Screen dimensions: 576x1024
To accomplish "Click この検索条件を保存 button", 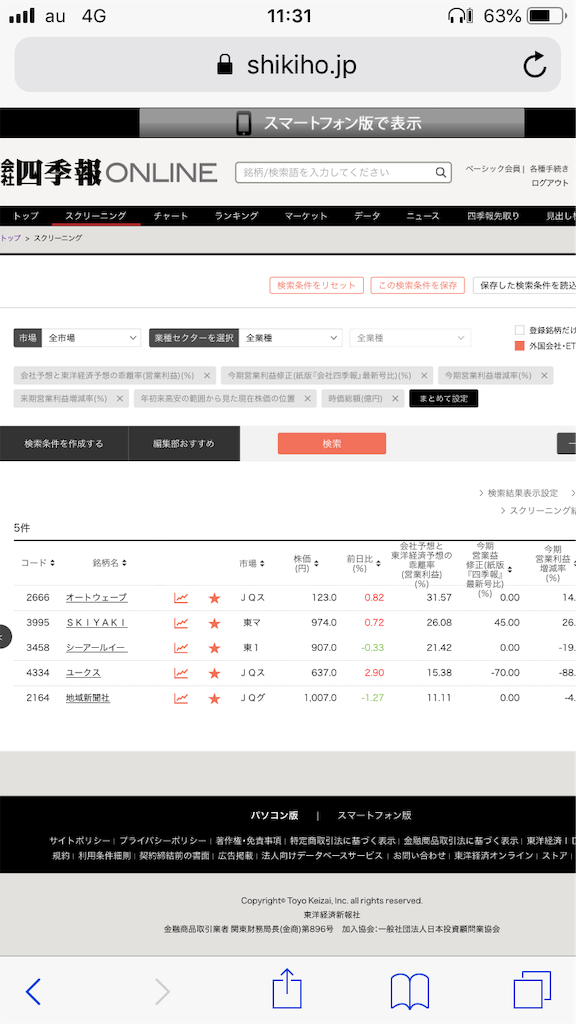I will [x=417, y=285].
